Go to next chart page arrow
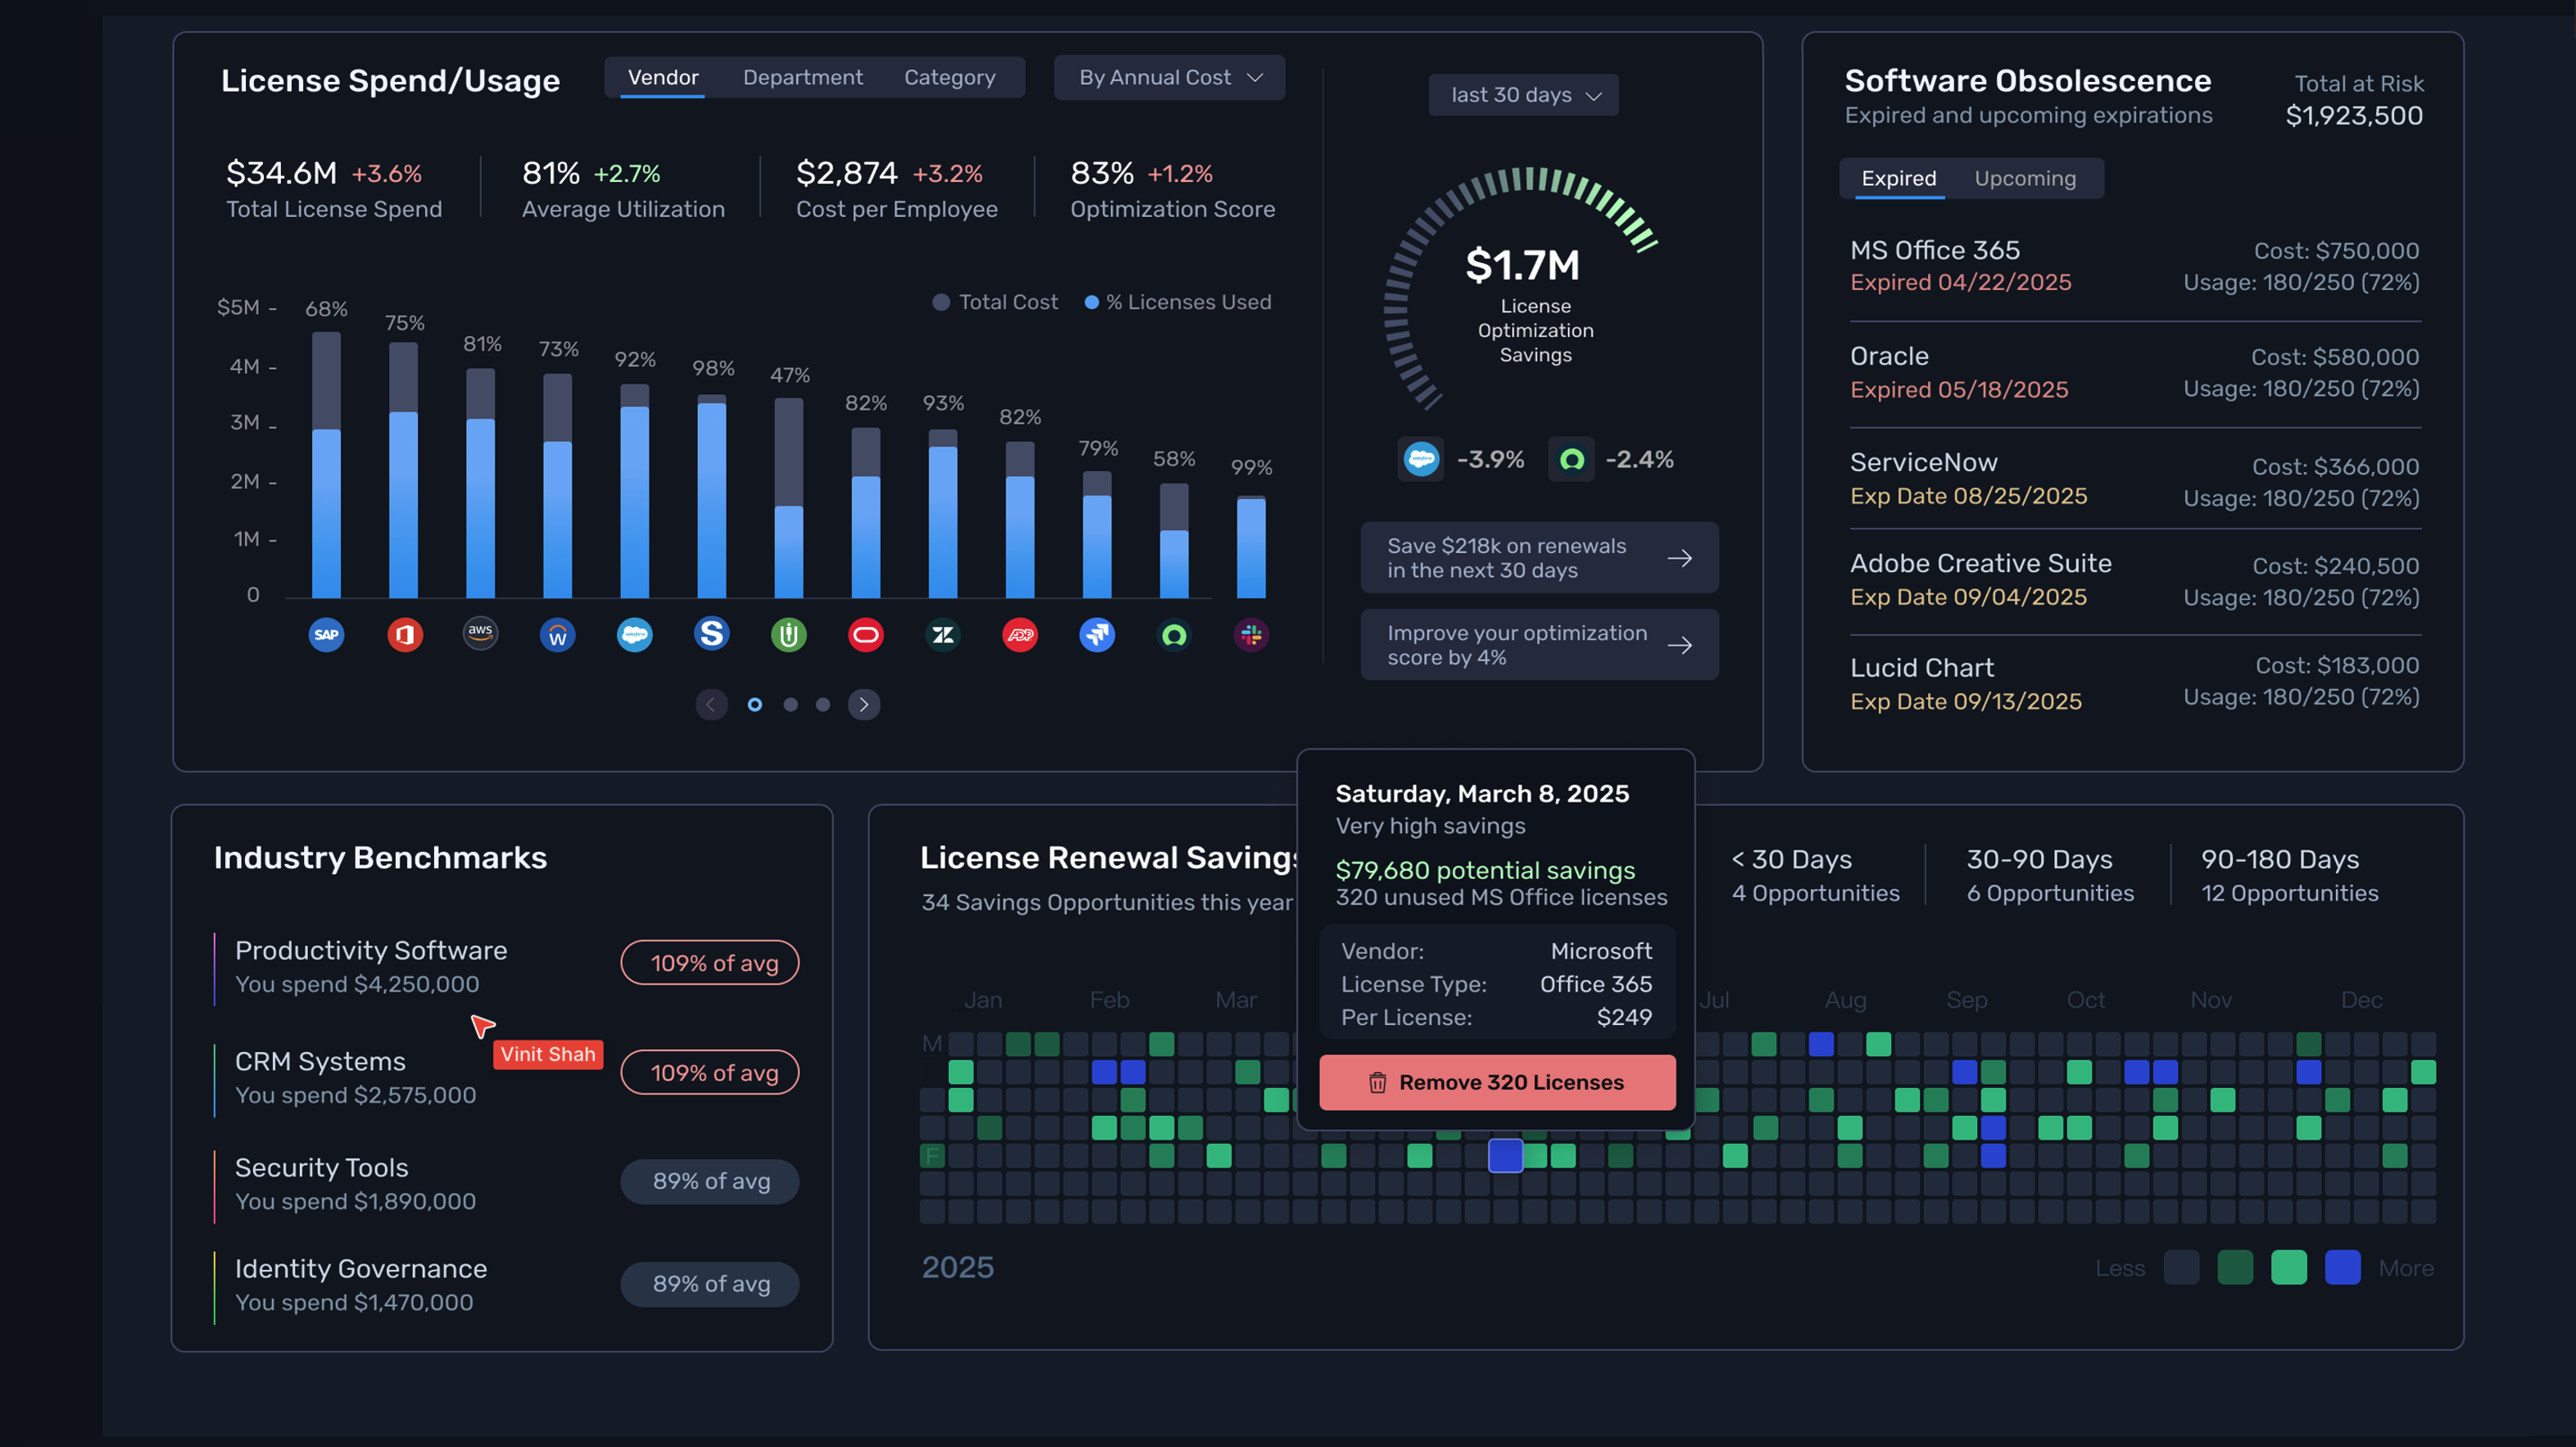 864,704
